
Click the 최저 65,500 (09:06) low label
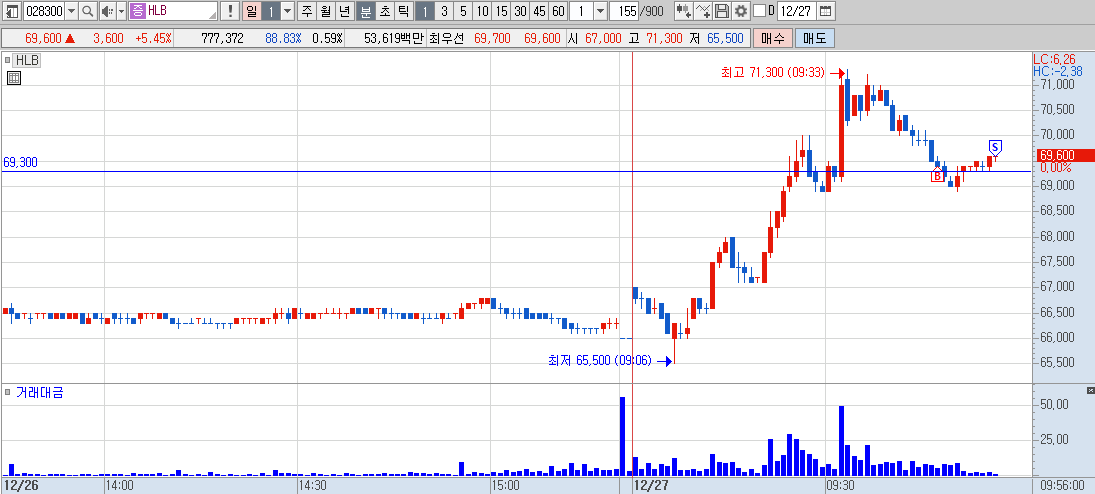click(x=600, y=361)
